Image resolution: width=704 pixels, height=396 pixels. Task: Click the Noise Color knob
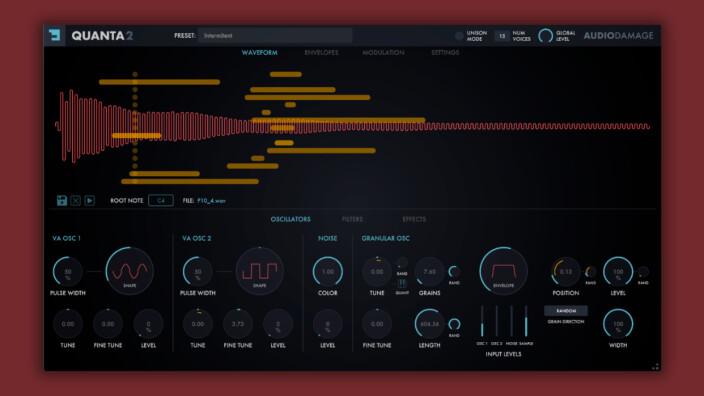[328, 272]
